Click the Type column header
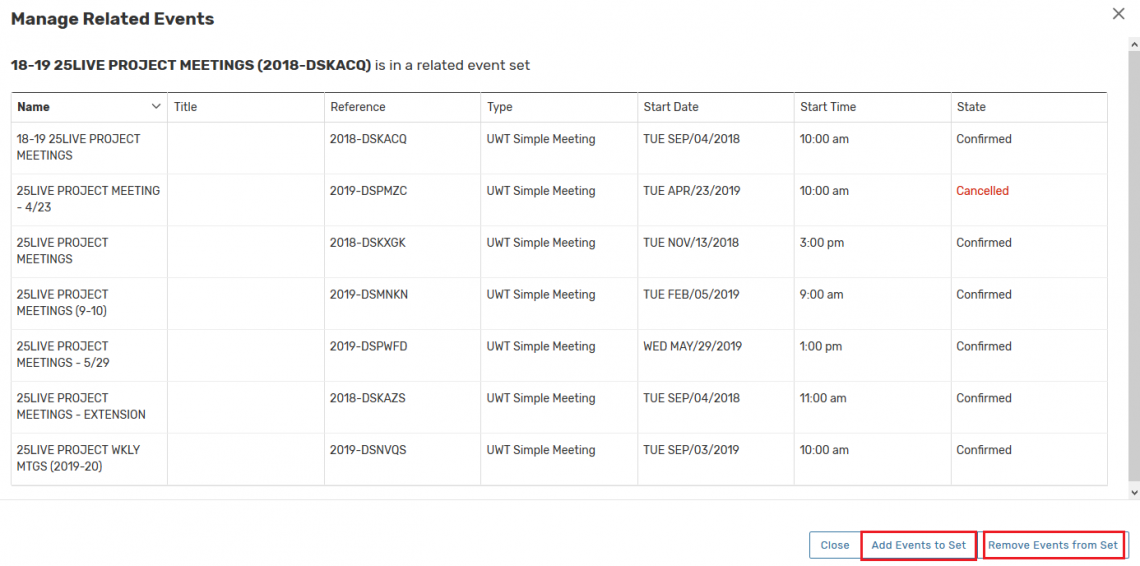Image resolution: width=1140 pixels, height=566 pixels. pos(500,107)
